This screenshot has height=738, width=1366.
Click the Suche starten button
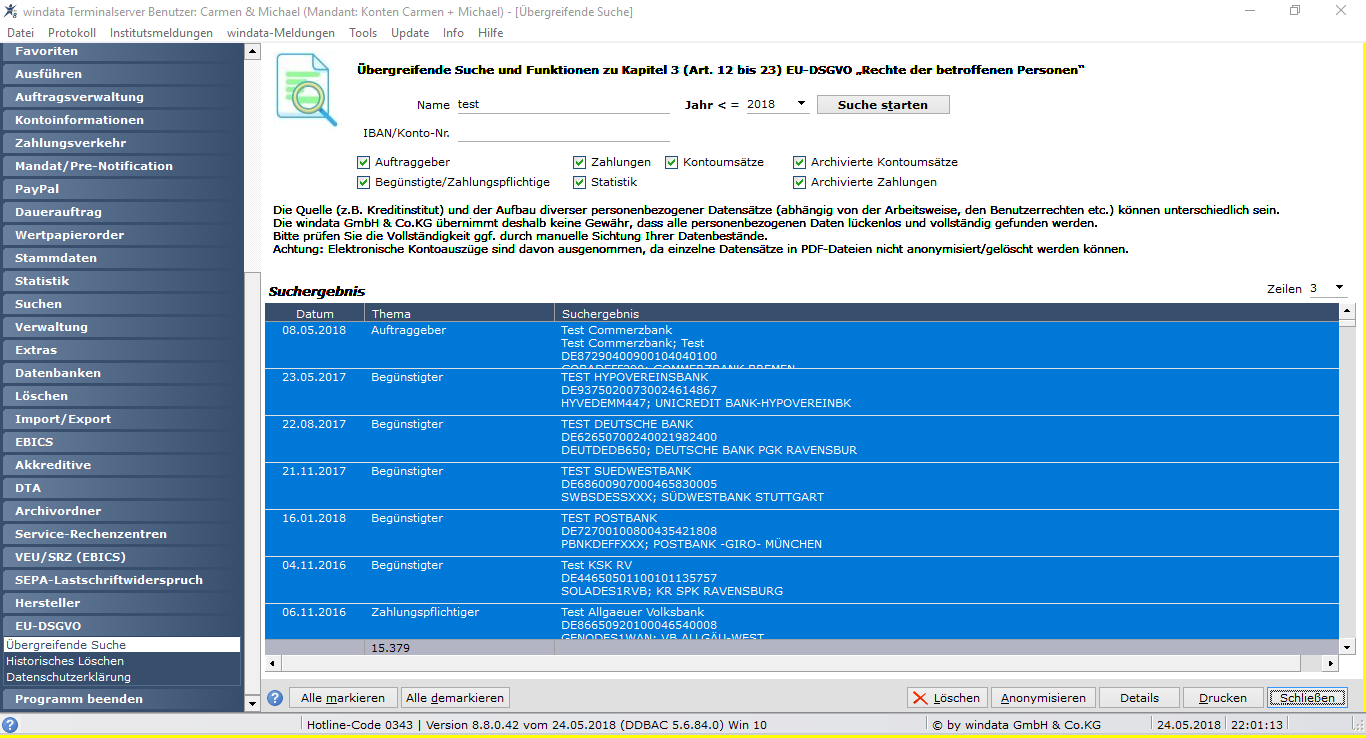(883, 105)
